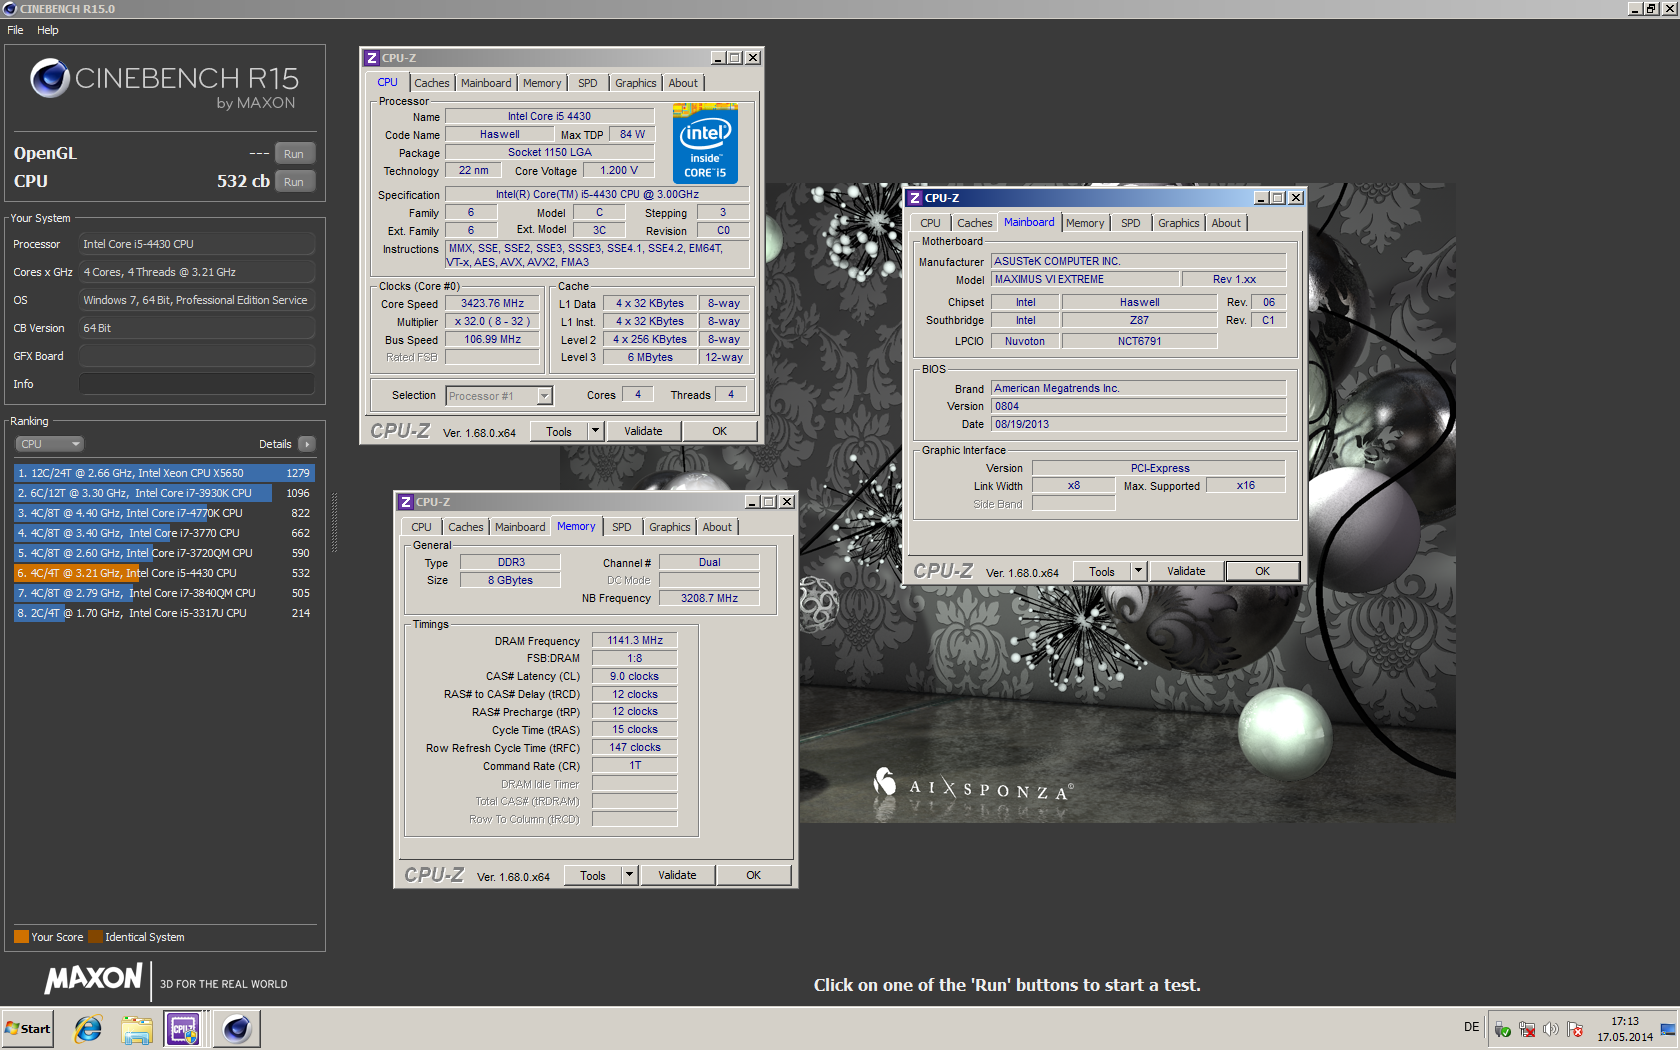Click the volume speaker tray icon
Screen dimensions: 1680x1050
point(1551,1029)
